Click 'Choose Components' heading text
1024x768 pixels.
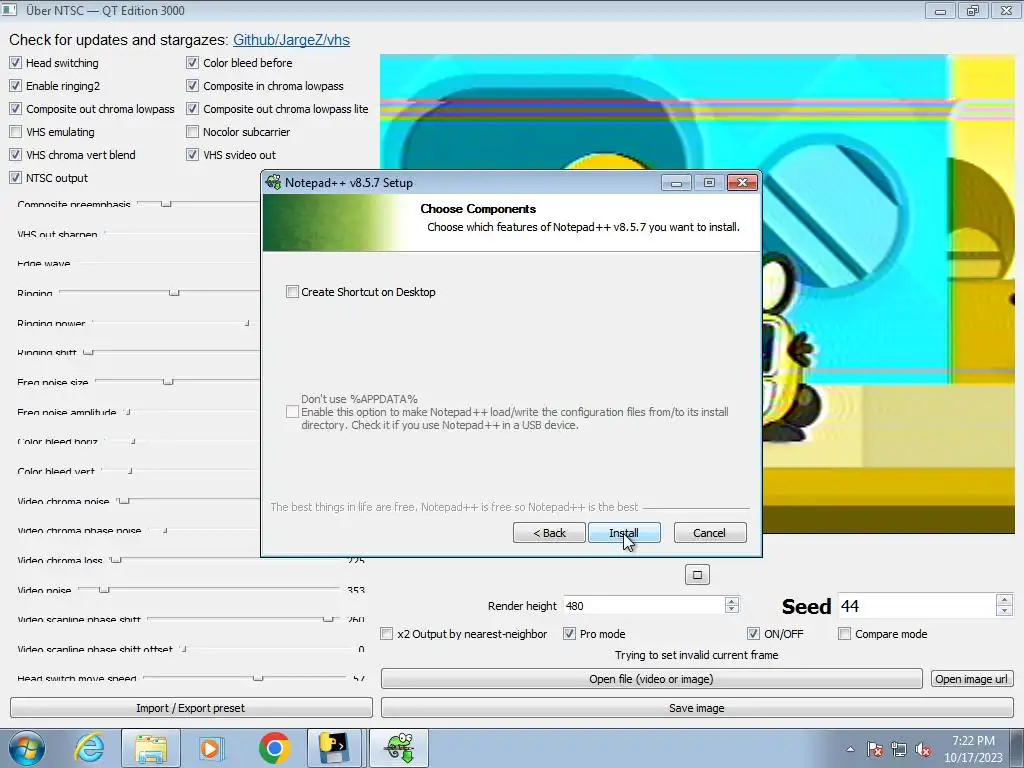(x=478, y=209)
